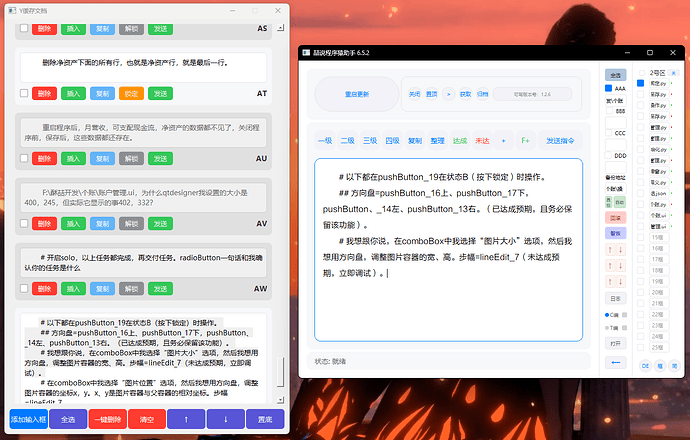Click the first red up arrow in the sidebar
Viewport: 690px width, 440px height.
610,250
